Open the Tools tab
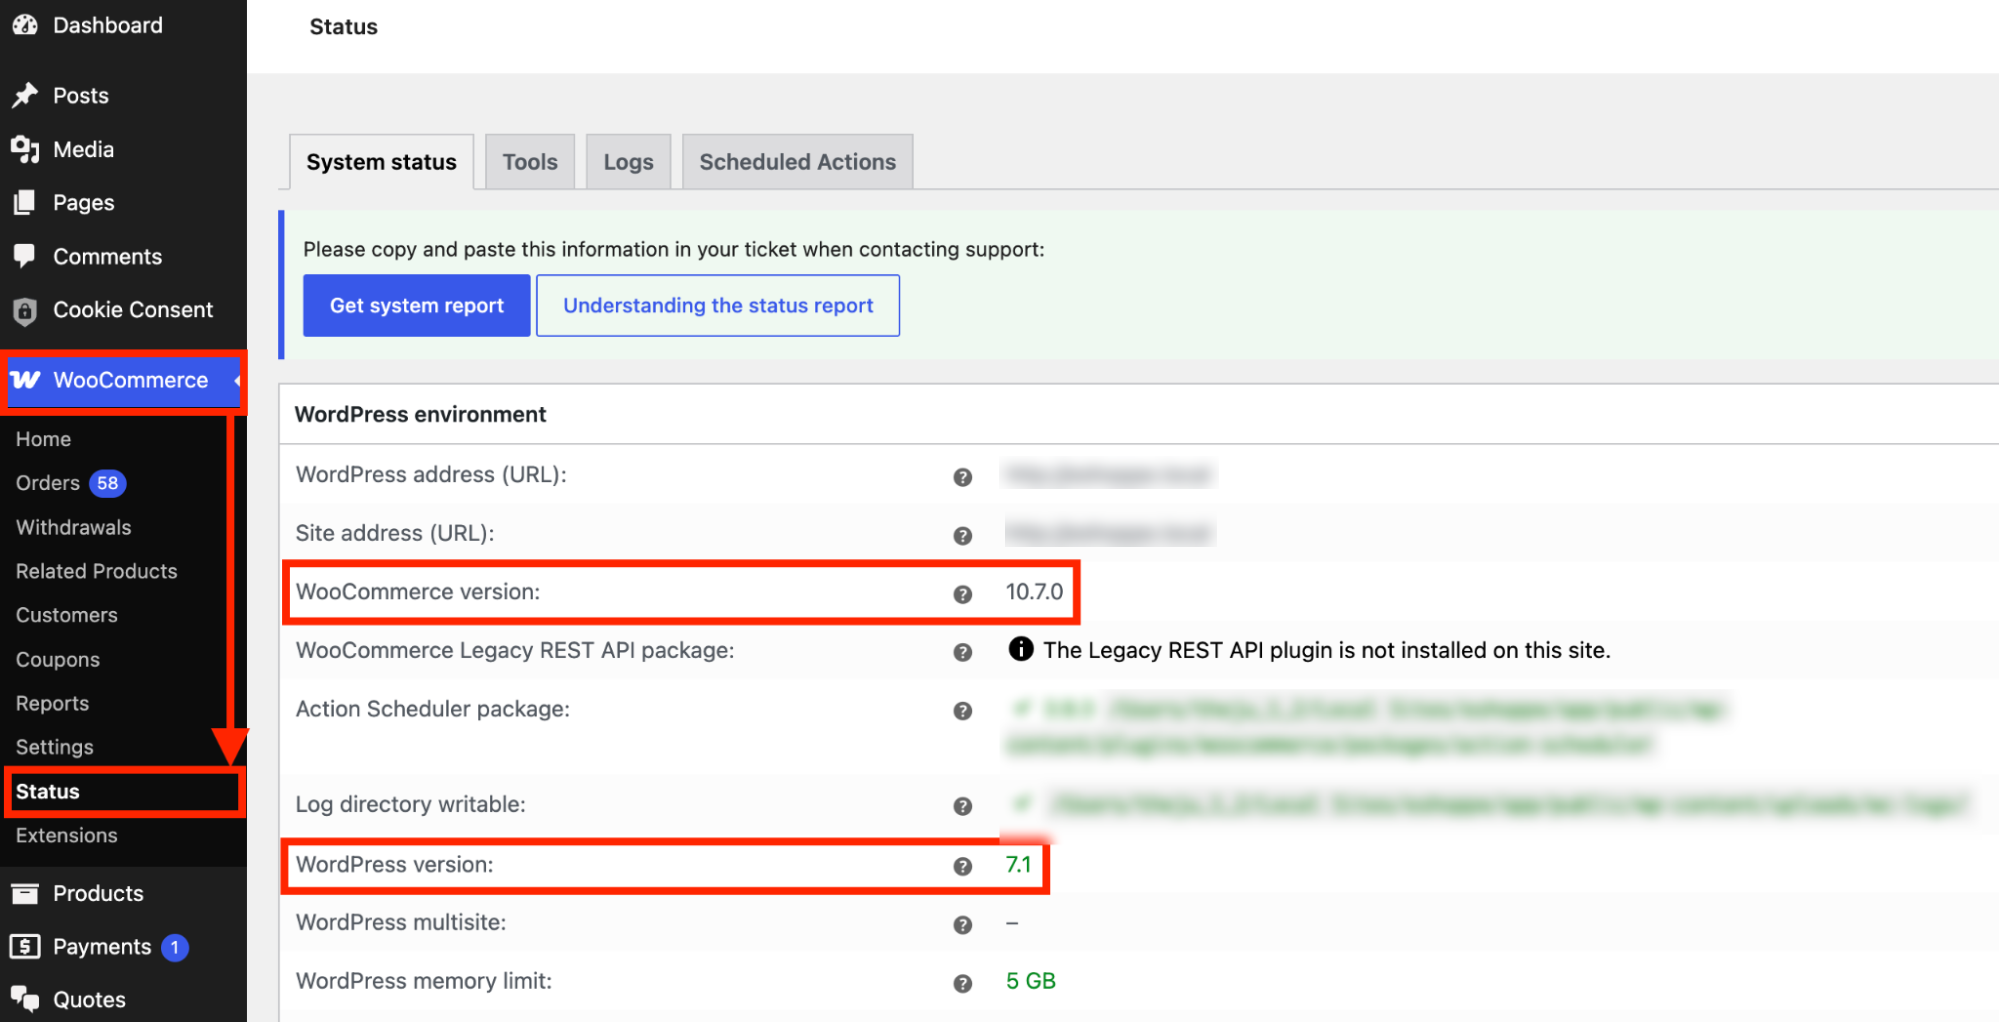This screenshot has width=1999, height=1022. point(530,162)
